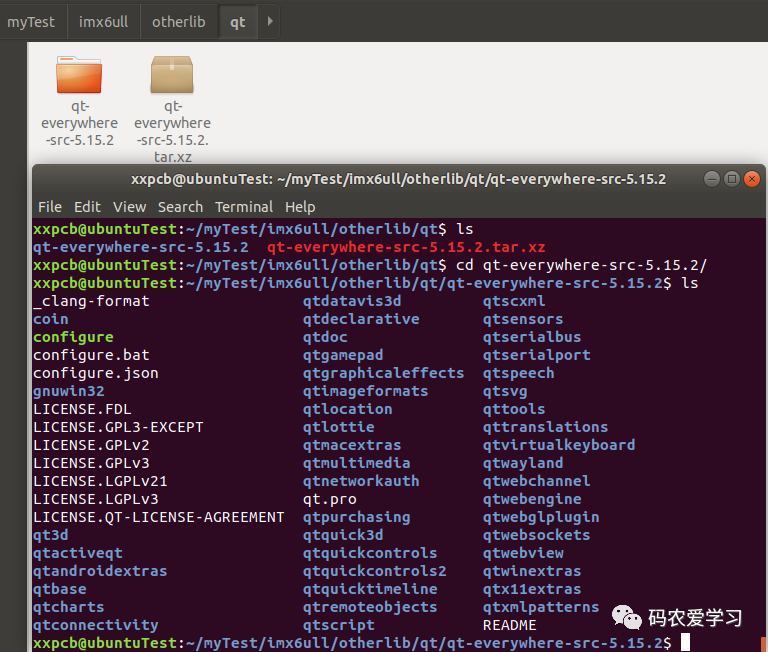Open the qt-everywhere-src-5.15.2 folder icon
The image size is (768, 652).
(79, 74)
